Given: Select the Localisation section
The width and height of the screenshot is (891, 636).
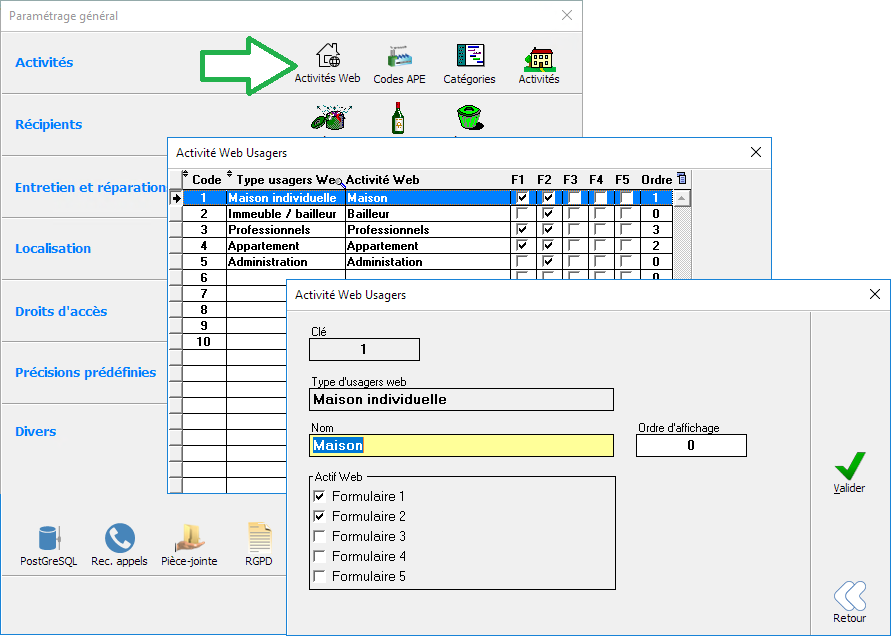Looking at the screenshot, I should (x=53, y=249).
